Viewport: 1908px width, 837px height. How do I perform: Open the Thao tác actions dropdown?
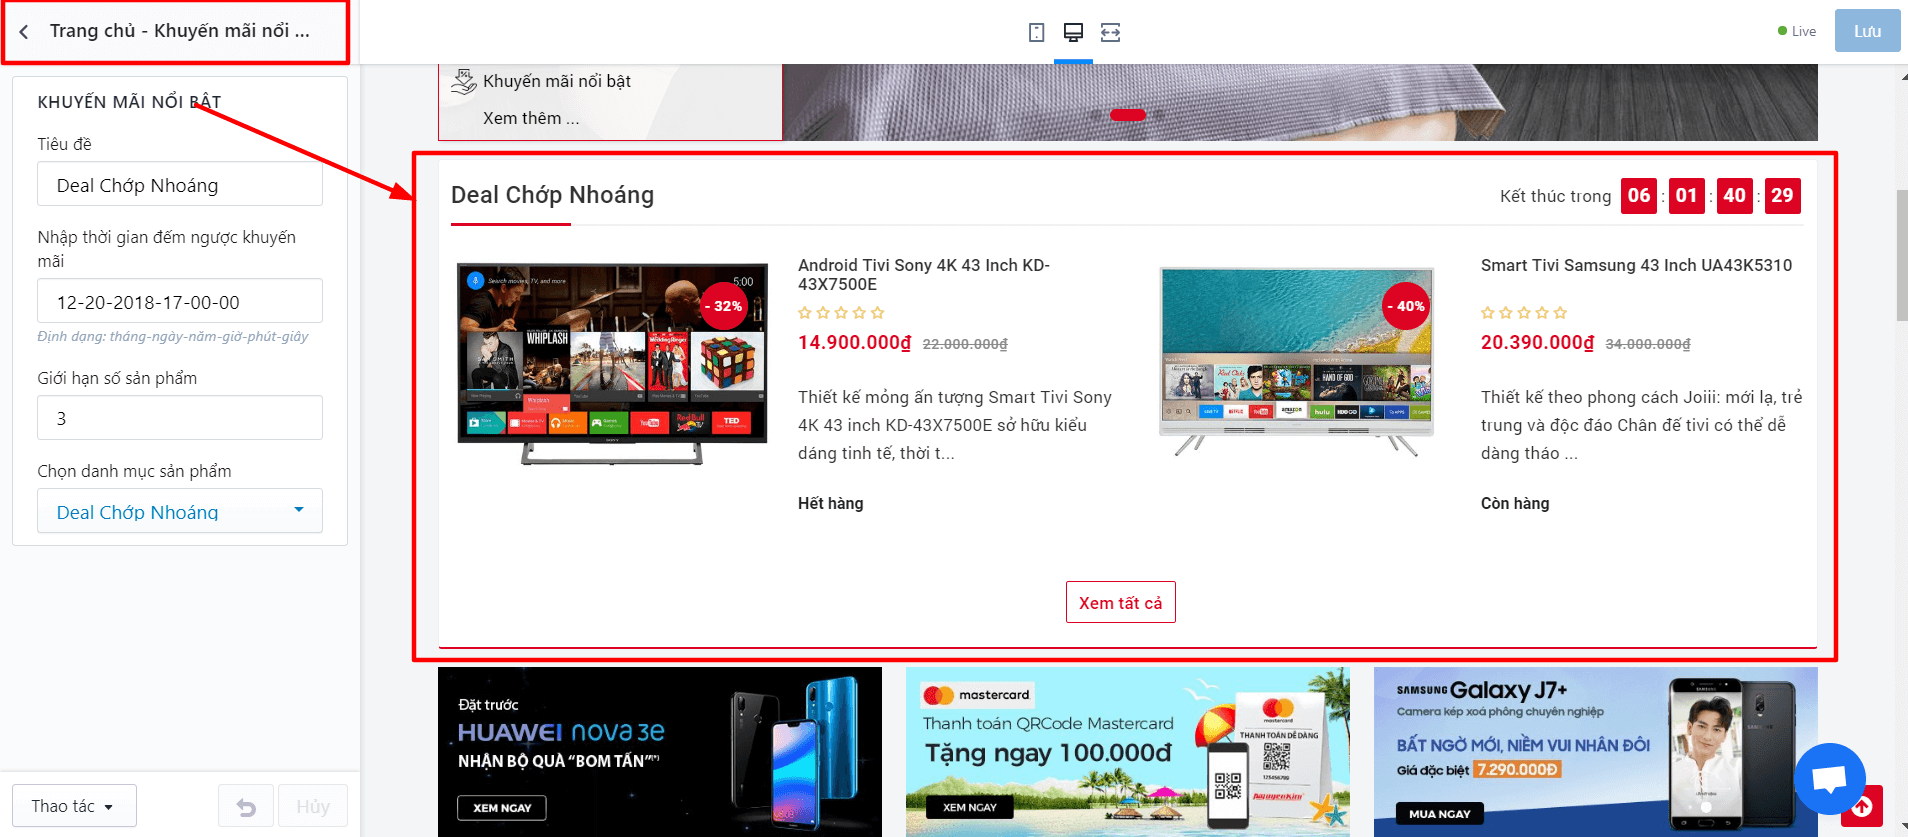[74, 806]
